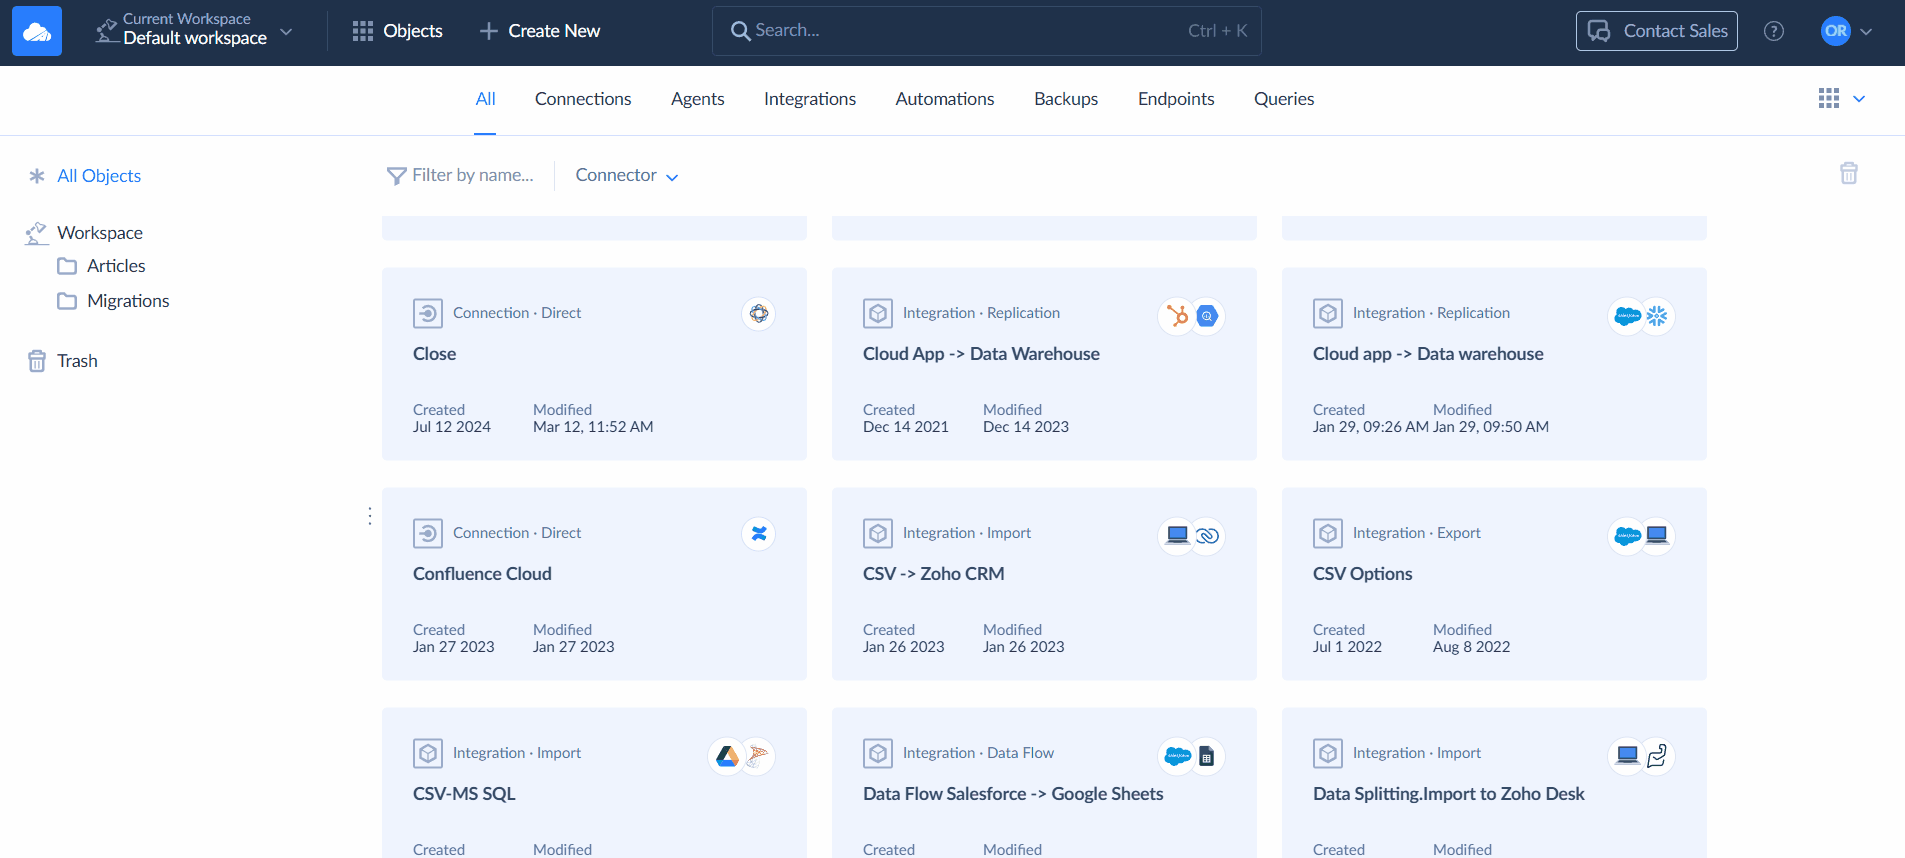This screenshot has width=1905, height=858.
Task: Click the connection type icon on Close card
Action: [x=428, y=314]
